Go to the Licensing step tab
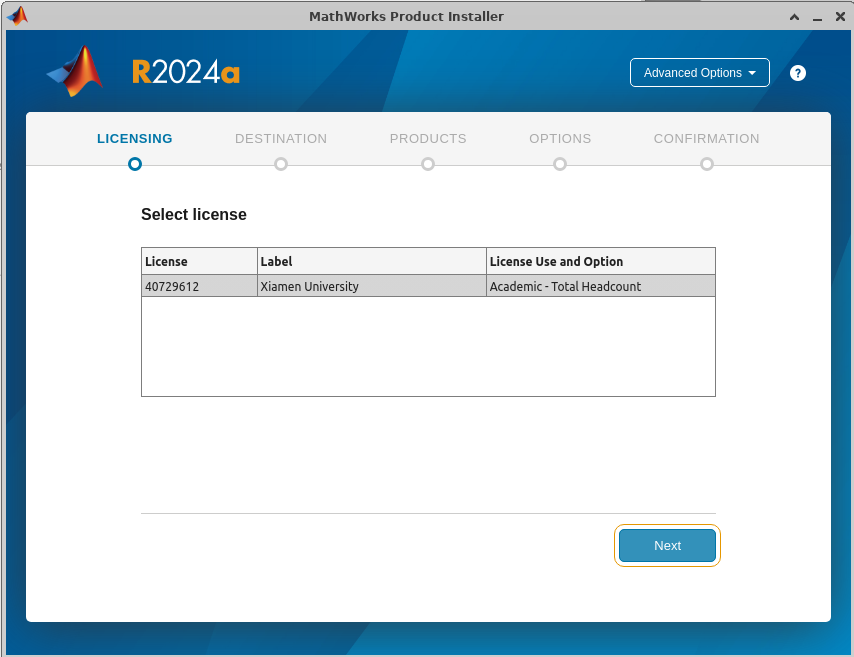 (135, 138)
